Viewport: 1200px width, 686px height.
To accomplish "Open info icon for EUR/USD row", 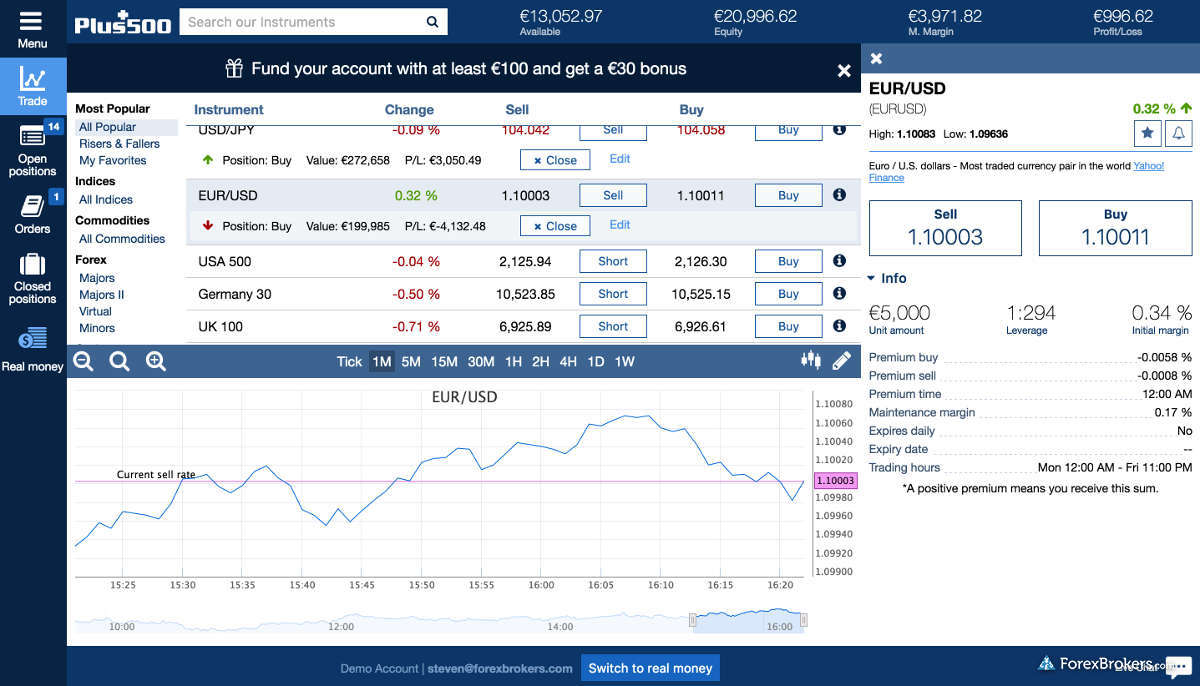I will pos(840,195).
